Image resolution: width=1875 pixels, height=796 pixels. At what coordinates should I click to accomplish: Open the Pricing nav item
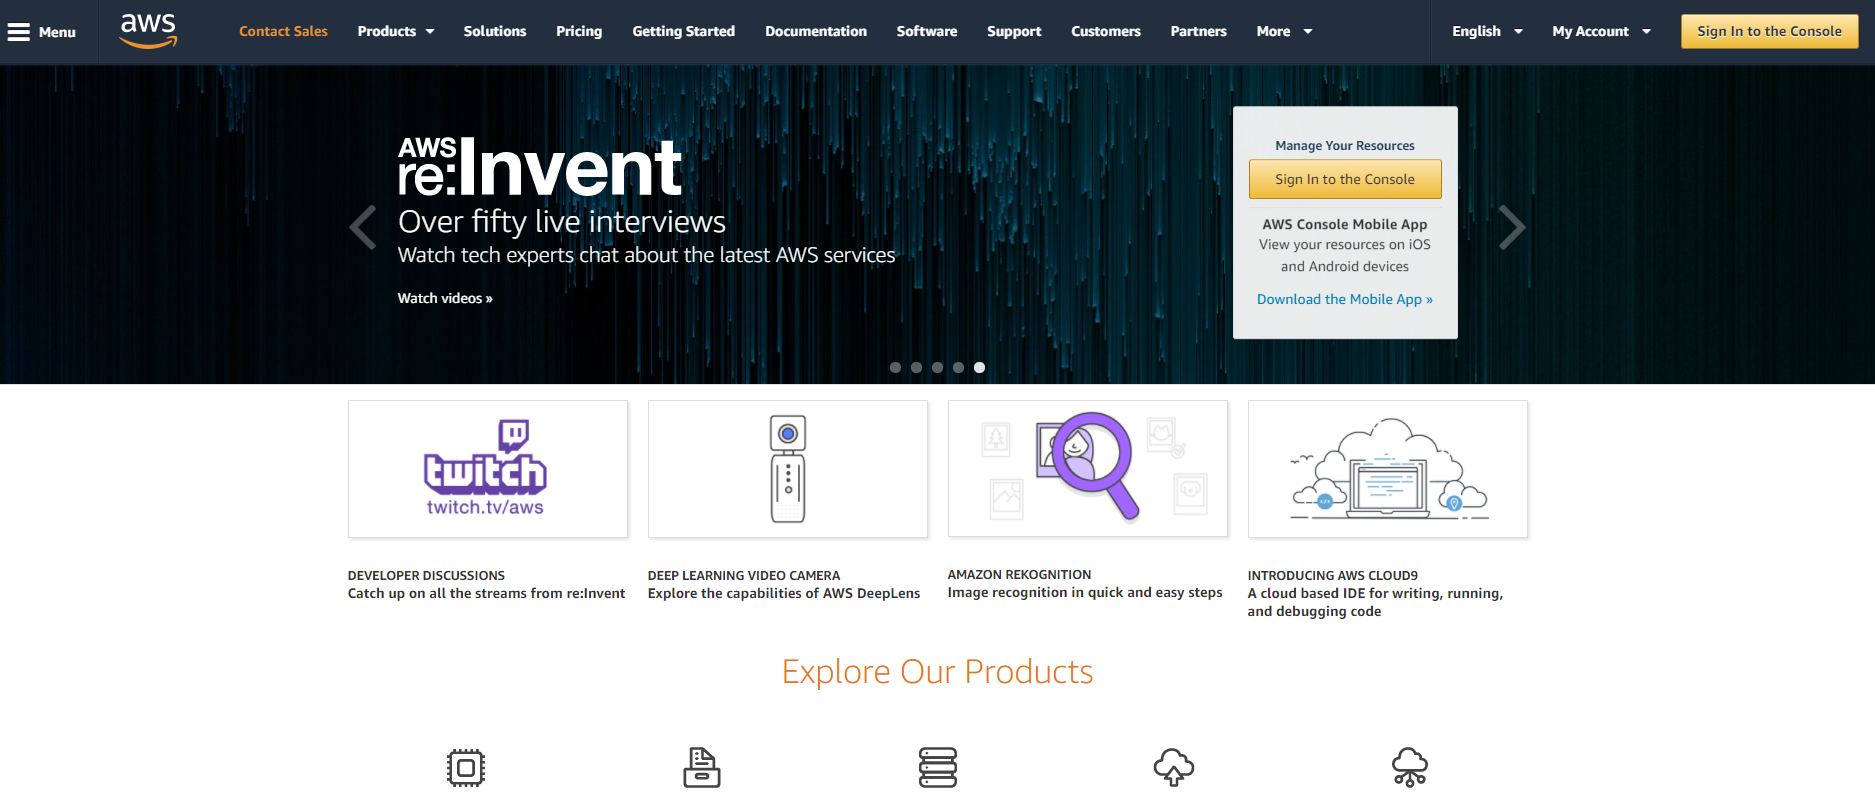[x=579, y=31]
